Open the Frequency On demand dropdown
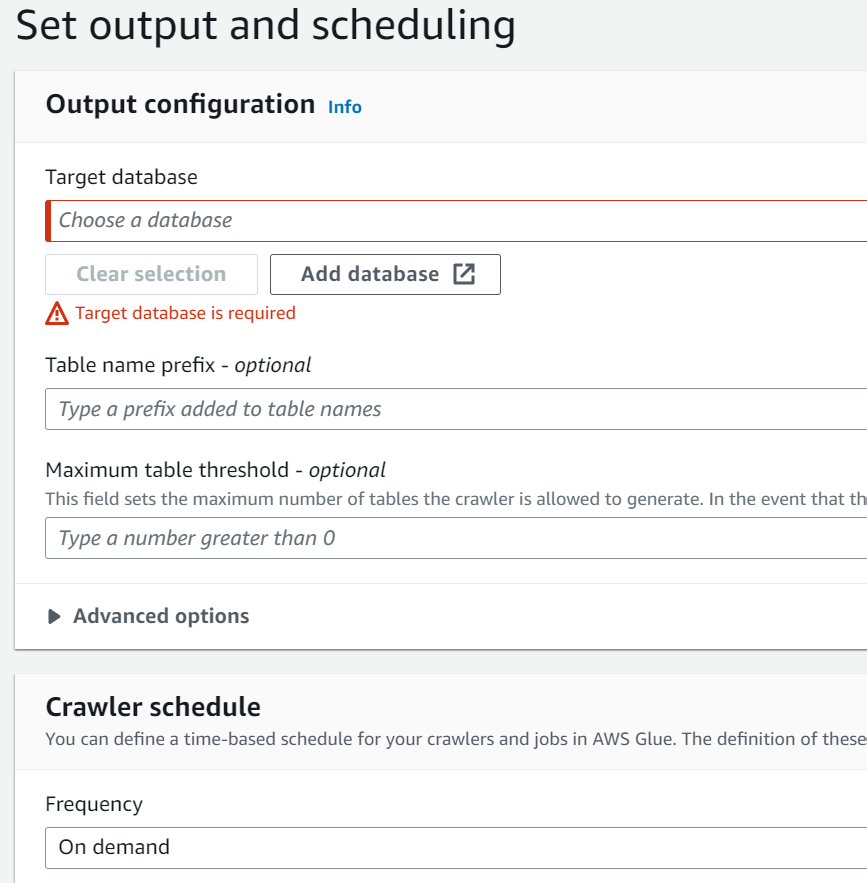Viewport: 867px width, 883px height. pyautogui.click(x=456, y=848)
